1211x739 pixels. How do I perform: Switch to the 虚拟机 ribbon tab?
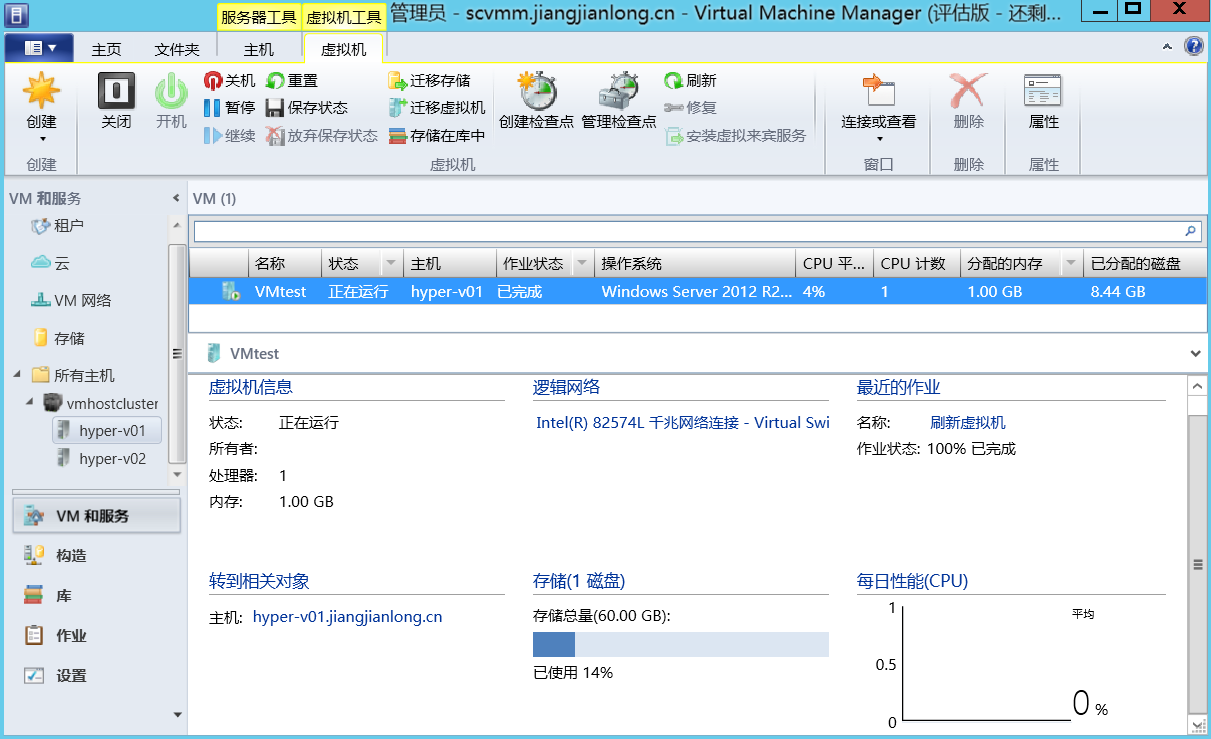coord(343,49)
